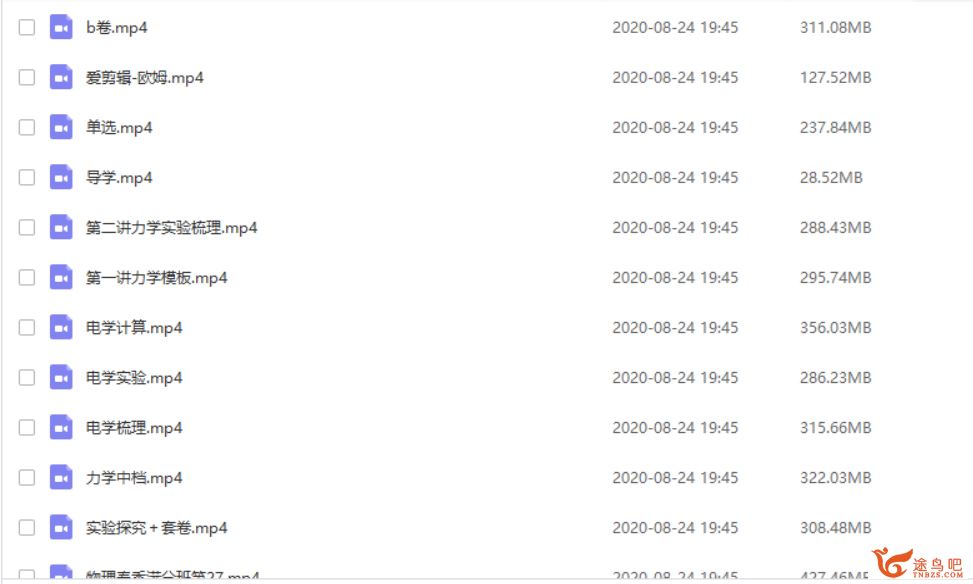This screenshot has width=973, height=584.
Task: Tick the checkbox for b卷.mp4
Action: pos(27,27)
